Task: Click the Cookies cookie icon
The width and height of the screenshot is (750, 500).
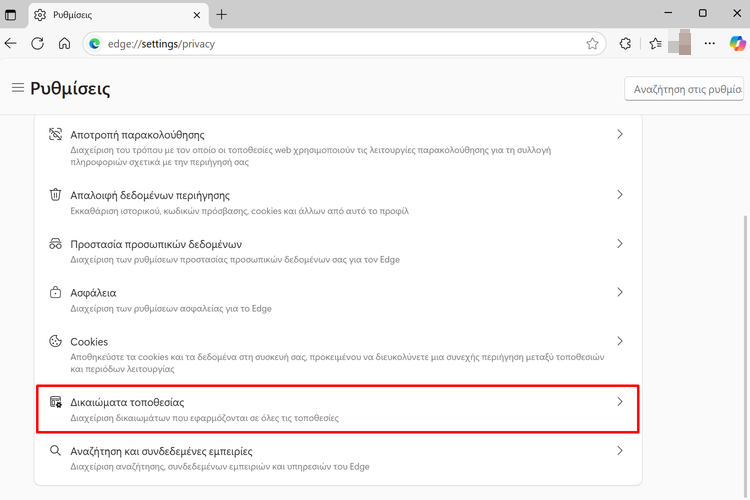Action: coord(55,341)
